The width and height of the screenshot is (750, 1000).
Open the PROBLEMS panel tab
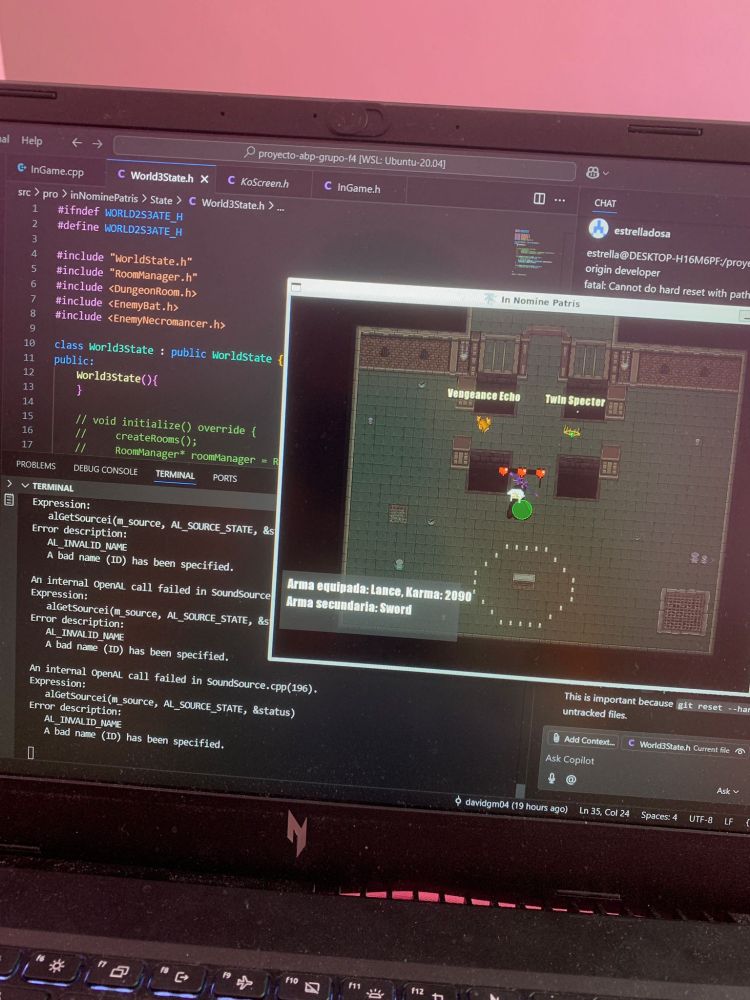tap(36, 465)
